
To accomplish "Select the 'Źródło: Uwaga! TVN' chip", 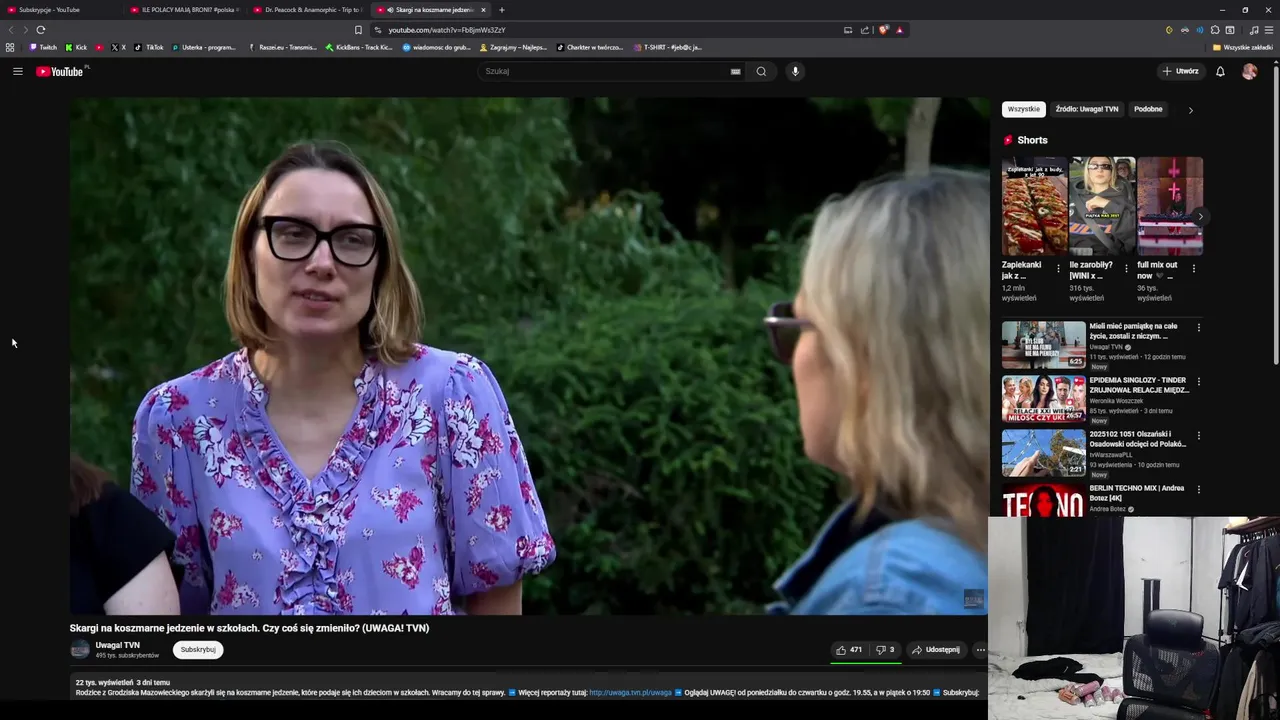I will (x=1087, y=109).
